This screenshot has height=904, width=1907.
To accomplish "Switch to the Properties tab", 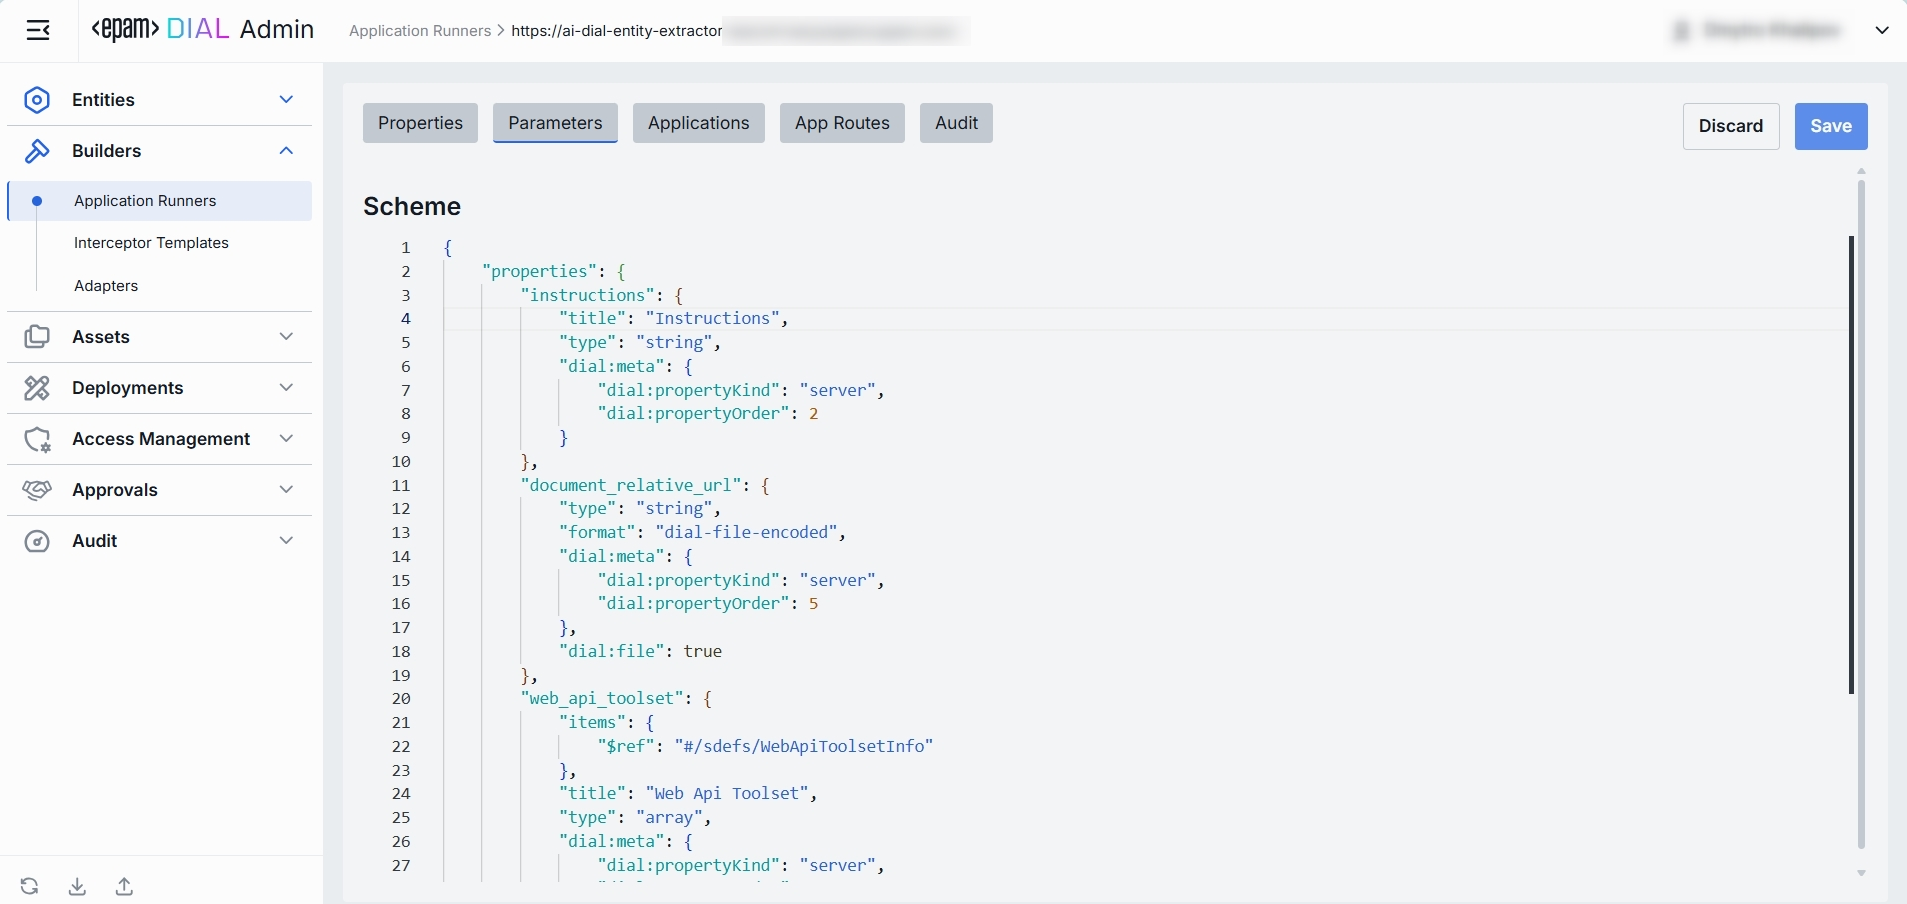I will pyautogui.click(x=420, y=123).
